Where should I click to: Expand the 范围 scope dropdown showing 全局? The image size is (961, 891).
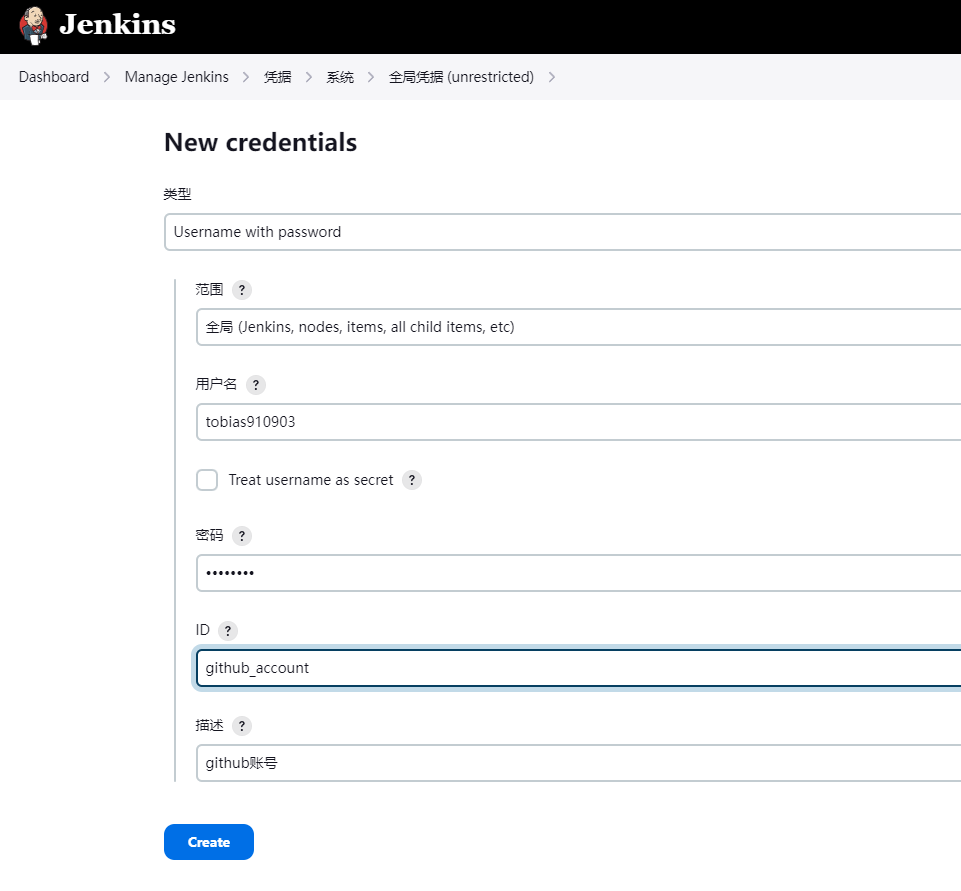pos(579,327)
